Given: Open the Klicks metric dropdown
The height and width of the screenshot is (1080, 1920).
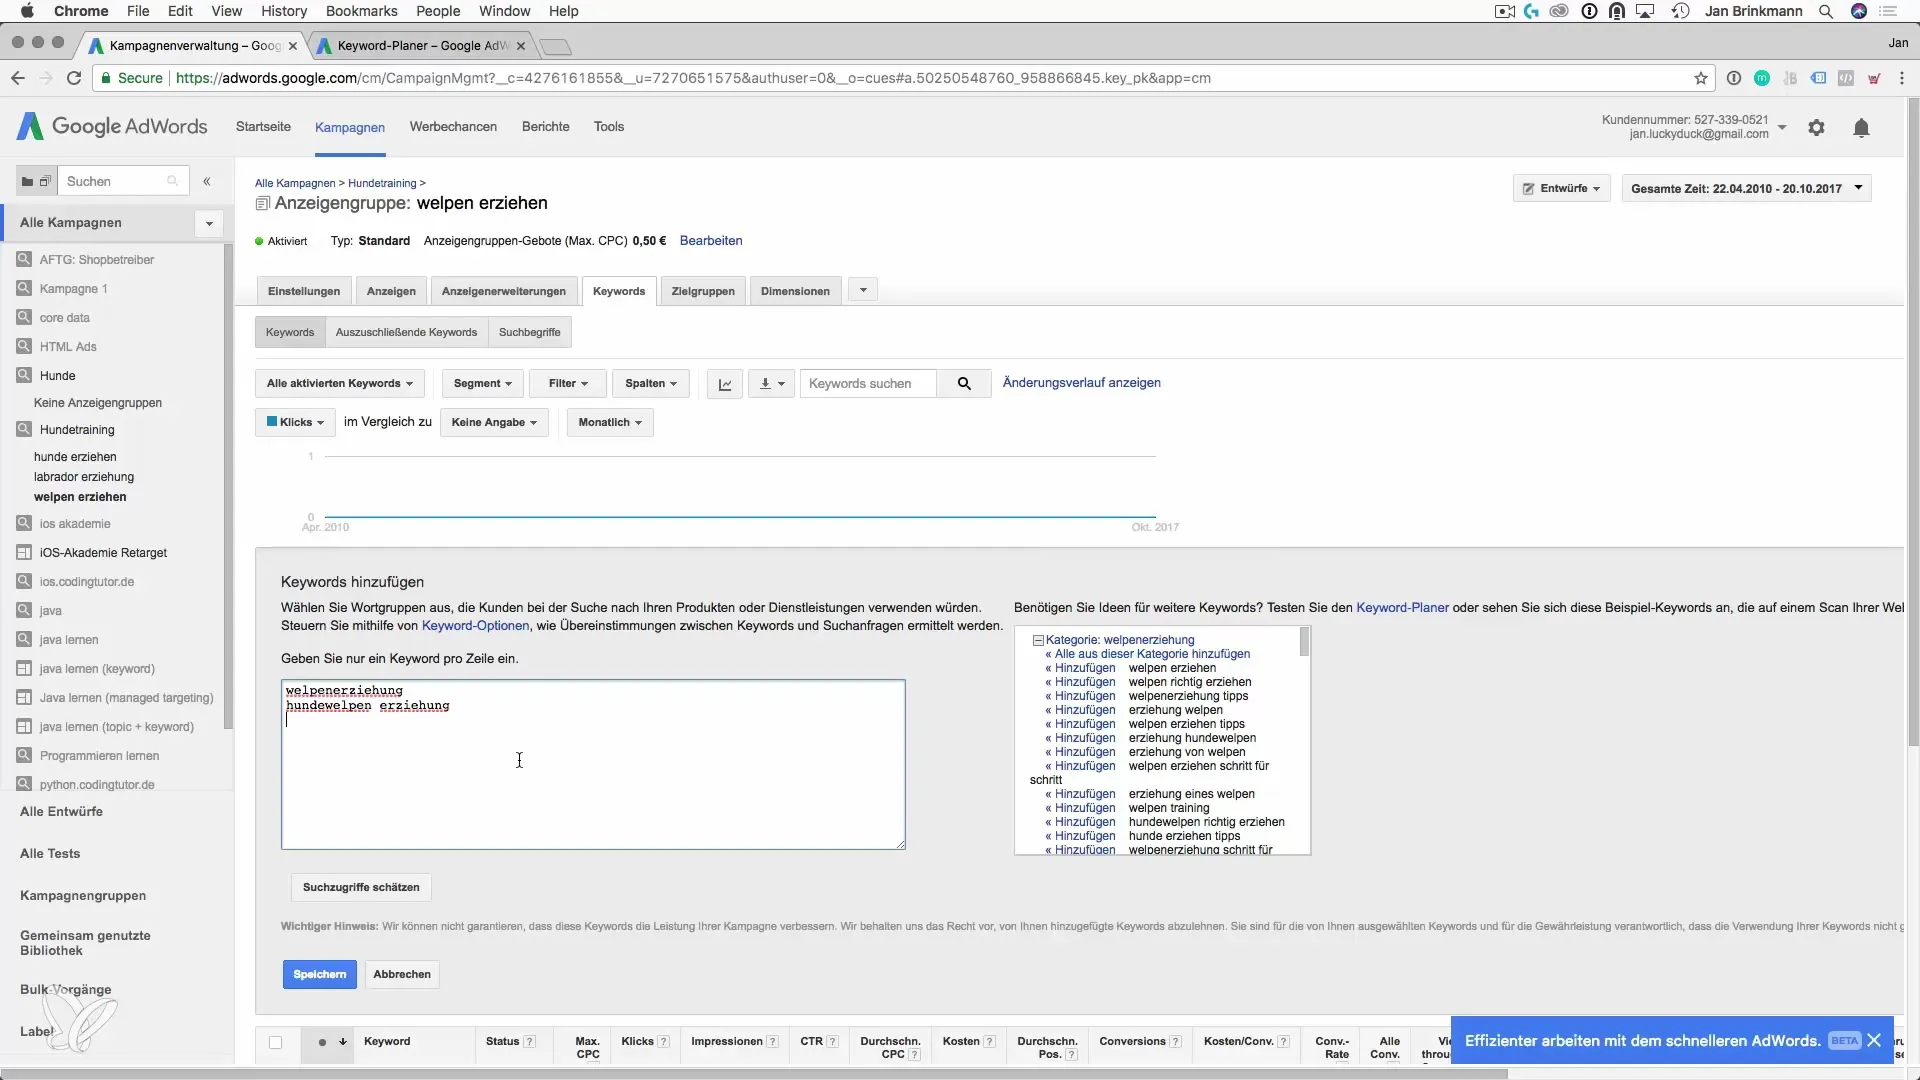Looking at the screenshot, I should (x=295, y=422).
